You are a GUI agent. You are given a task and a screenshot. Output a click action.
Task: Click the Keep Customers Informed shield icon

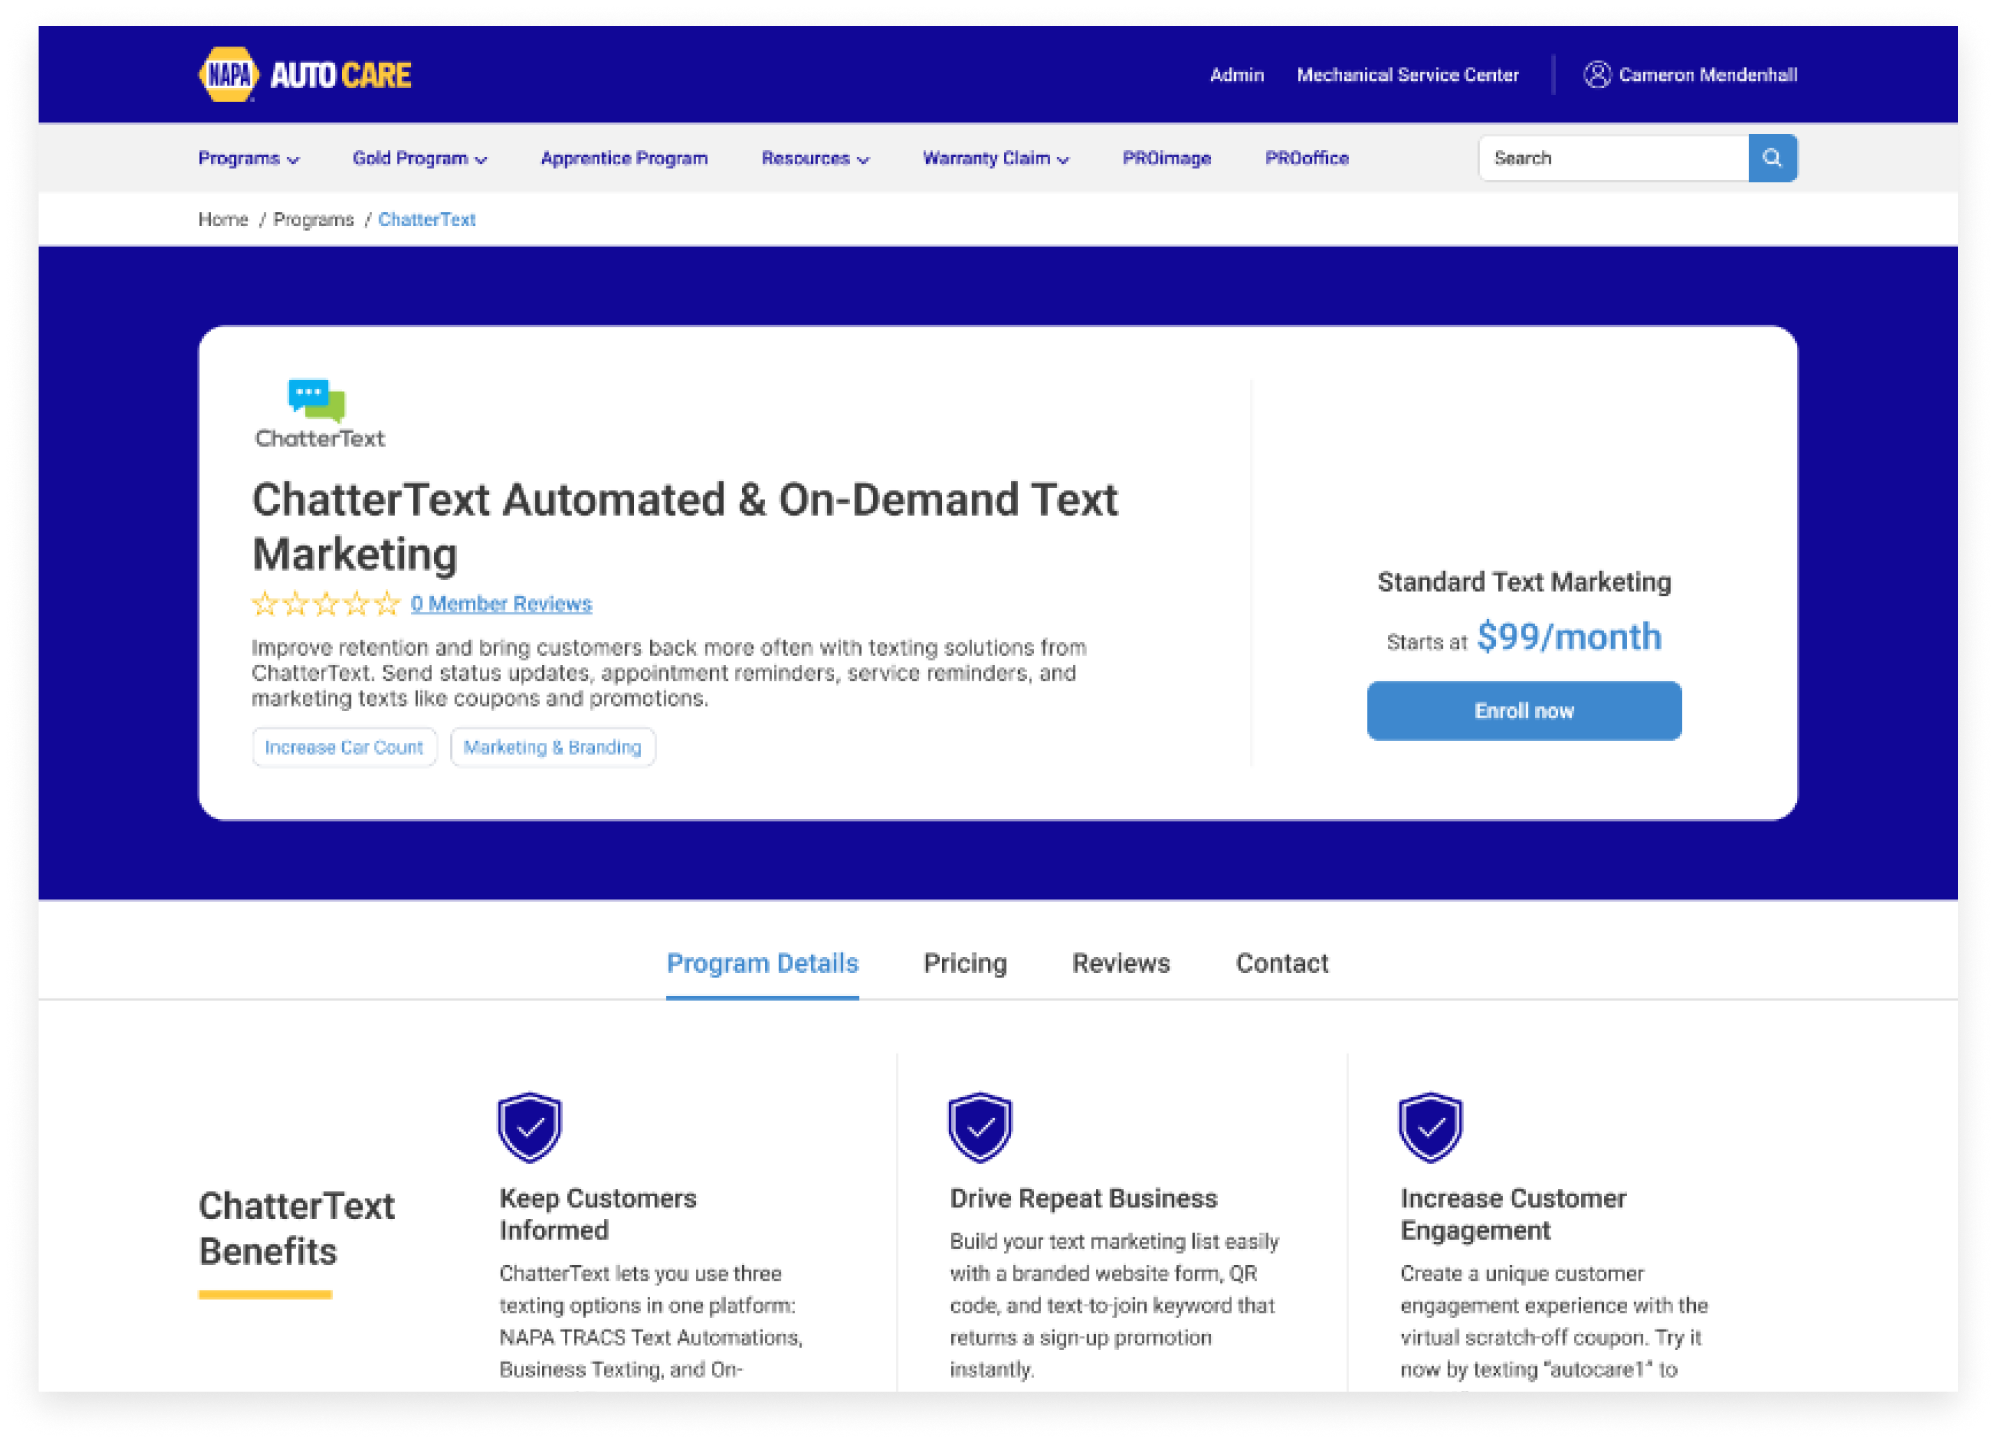point(529,1127)
